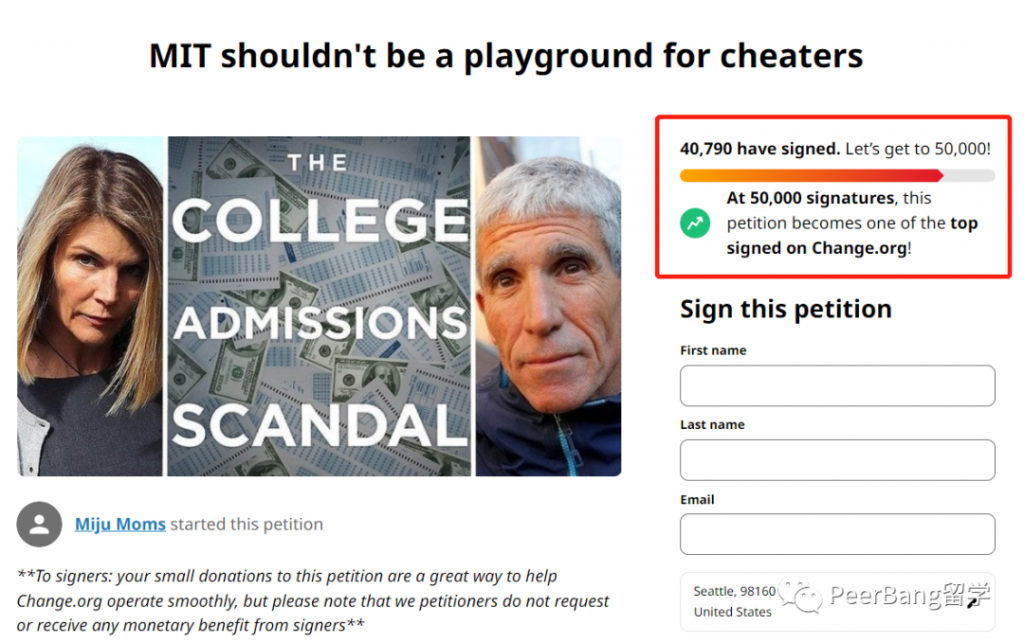The width and height of the screenshot is (1024, 643).
Task: Click the orange signature progress bar
Action: click(811, 176)
